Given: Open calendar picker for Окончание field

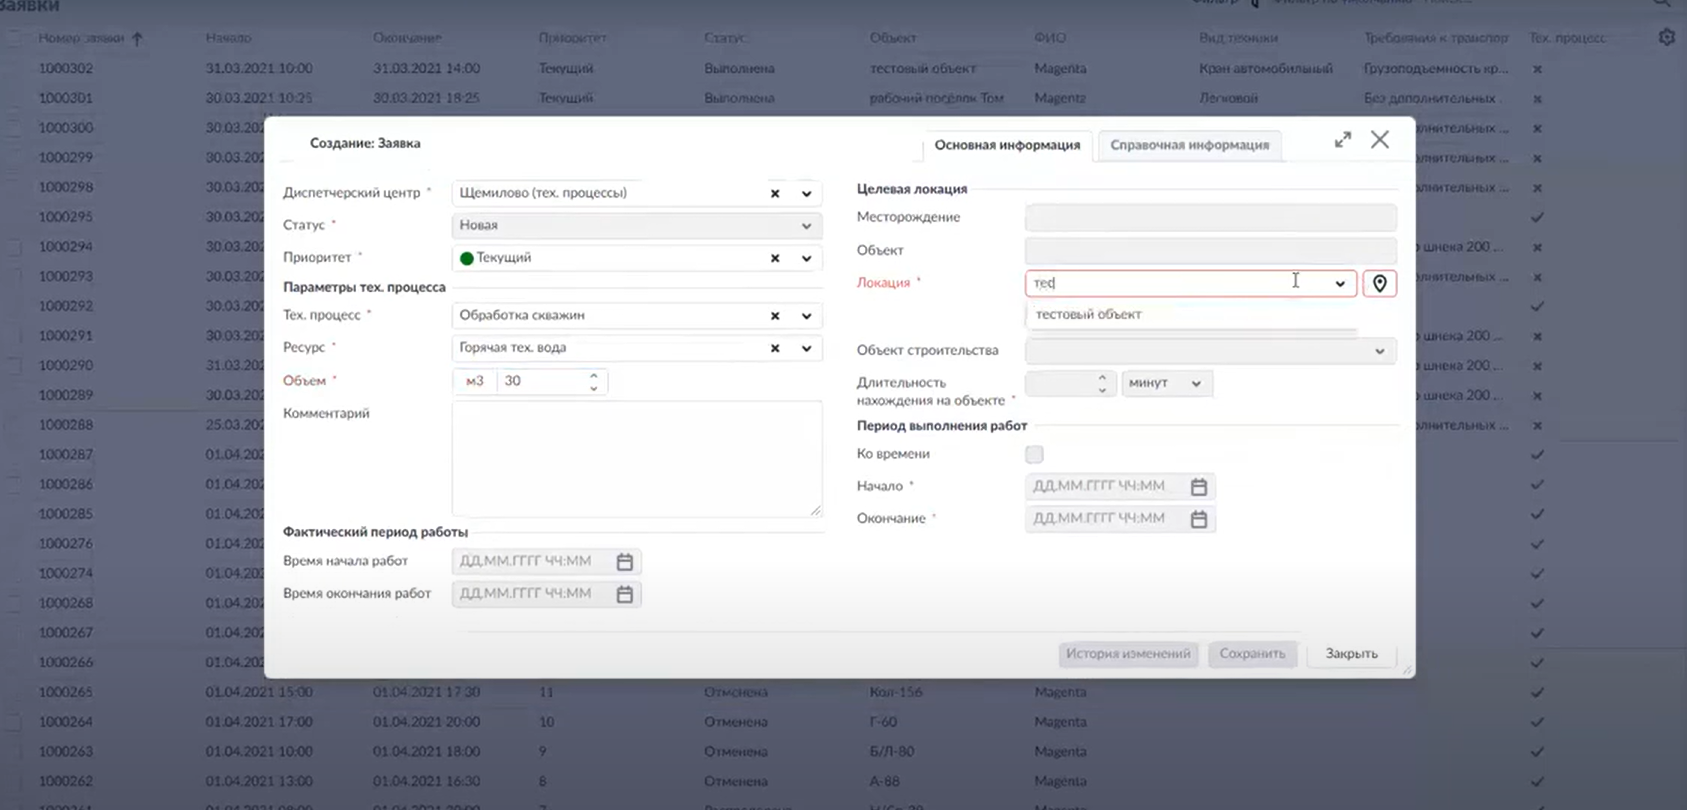Looking at the screenshot, I should coord(1198,519).
